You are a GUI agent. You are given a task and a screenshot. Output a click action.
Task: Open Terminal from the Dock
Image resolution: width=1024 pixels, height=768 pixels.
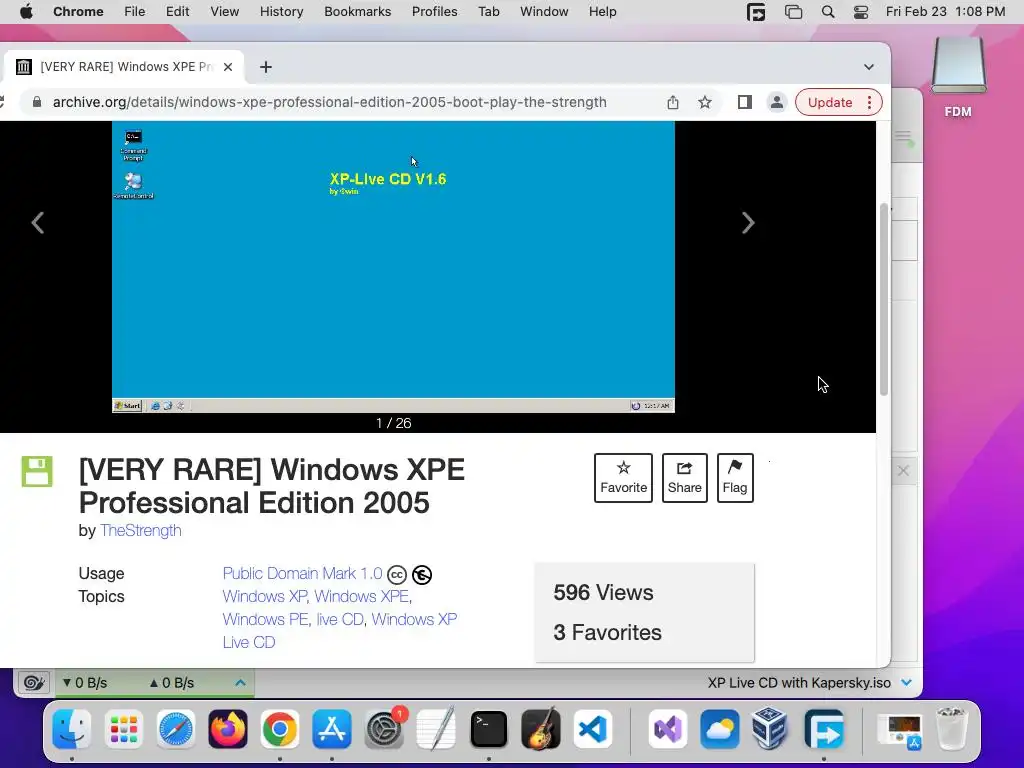(488, 729)
